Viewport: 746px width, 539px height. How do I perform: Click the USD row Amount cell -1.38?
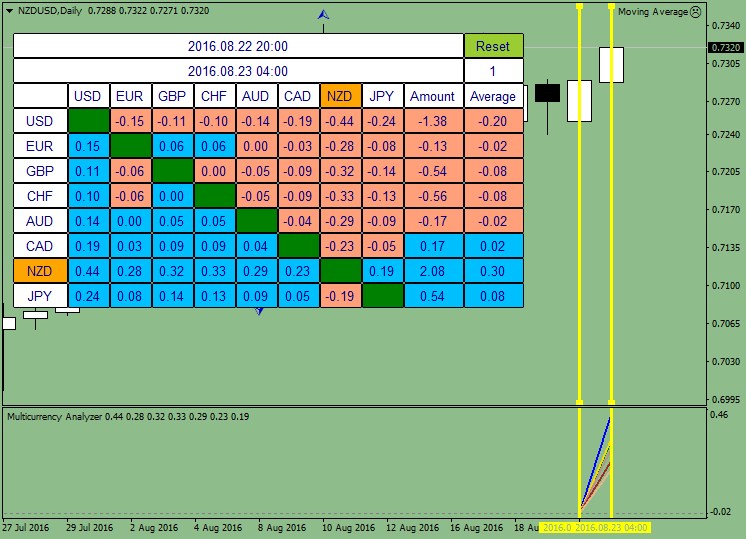433,121
